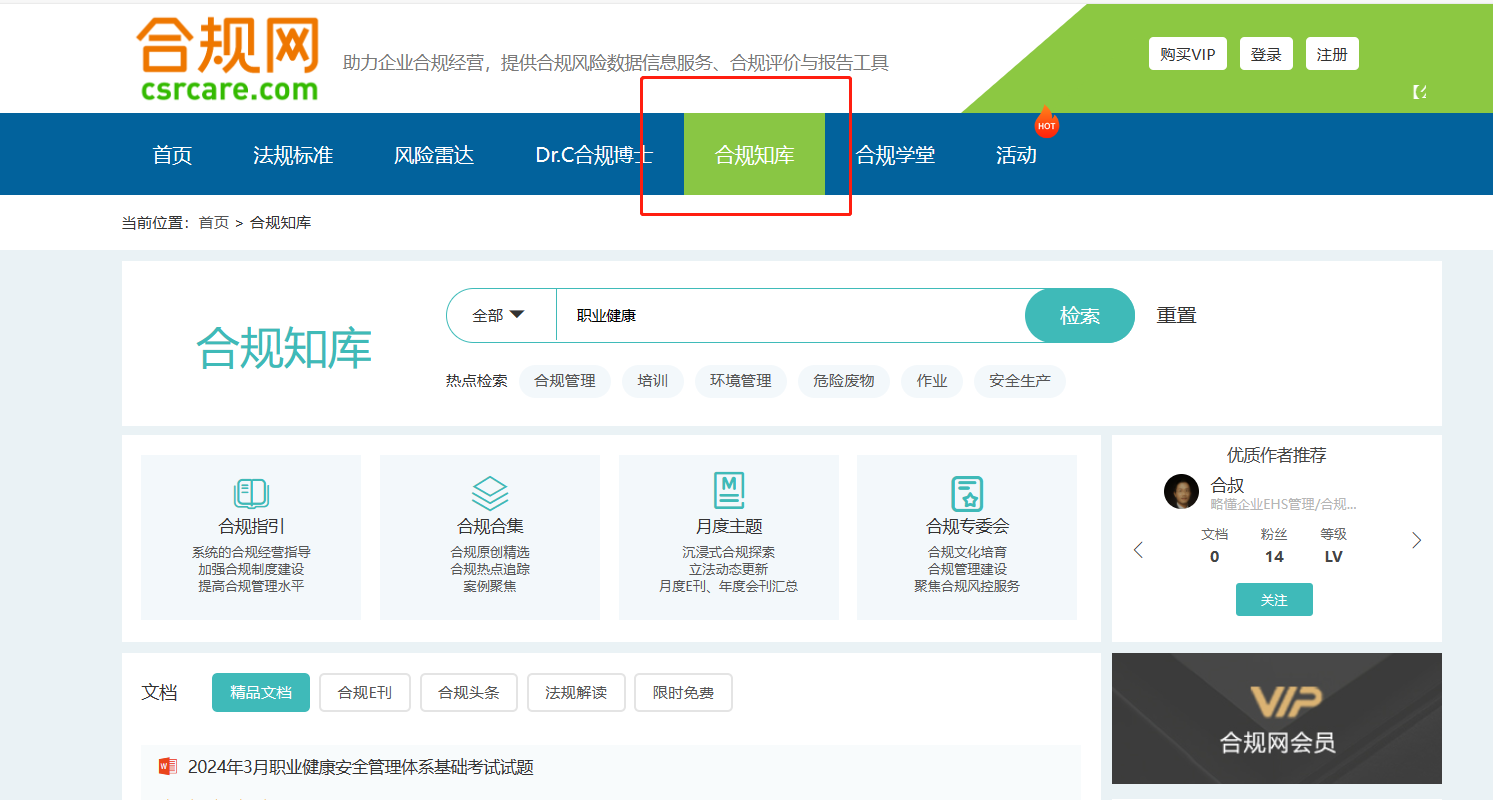Click the 购买VIP button
Screen dimensions: 1493x800
1188,54
